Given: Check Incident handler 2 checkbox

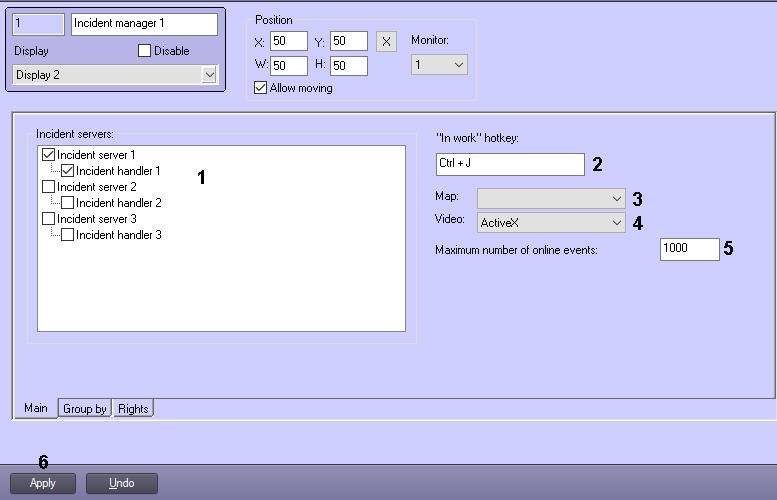Looking at the screenshot, I should [x=68, y=203].
